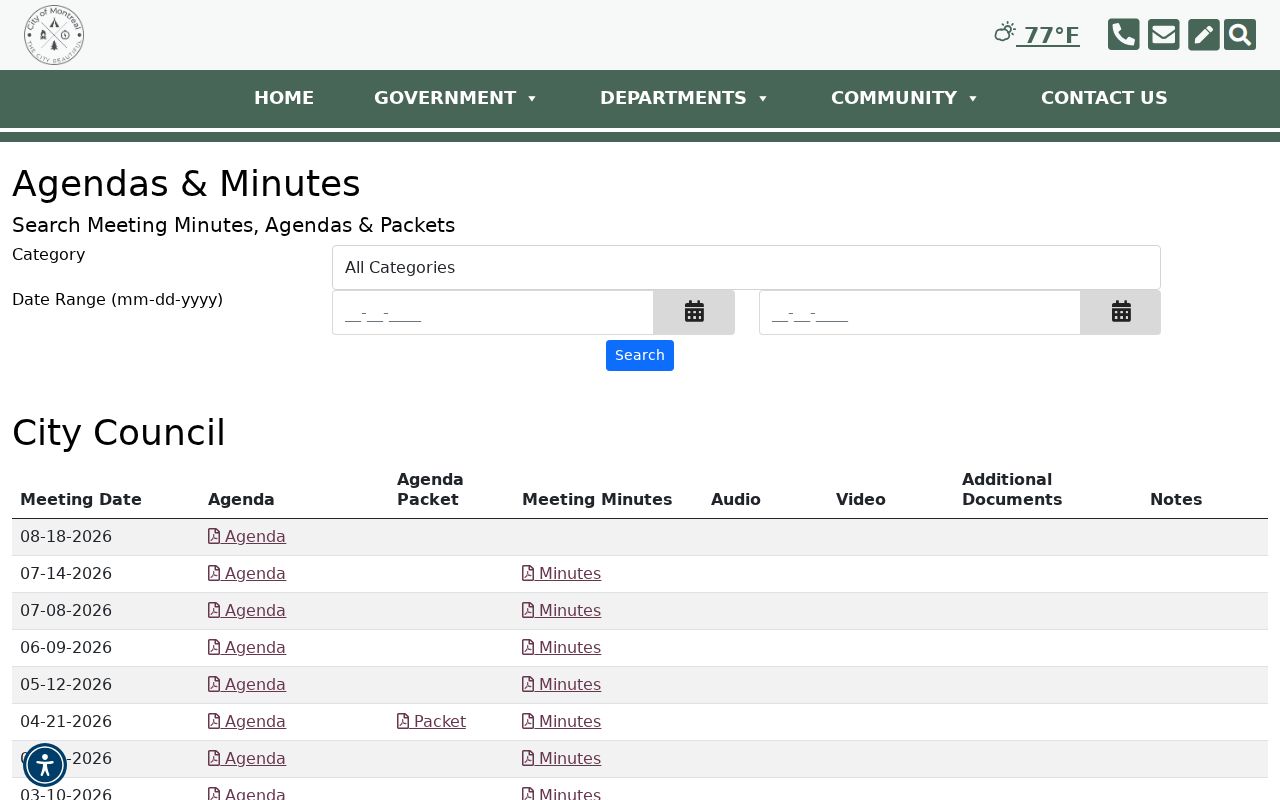Open the 04-21-2026 Packet PDF
The height and width of the screenshot is (800, 1280).
pyautogui.click(x=431, y=722)
